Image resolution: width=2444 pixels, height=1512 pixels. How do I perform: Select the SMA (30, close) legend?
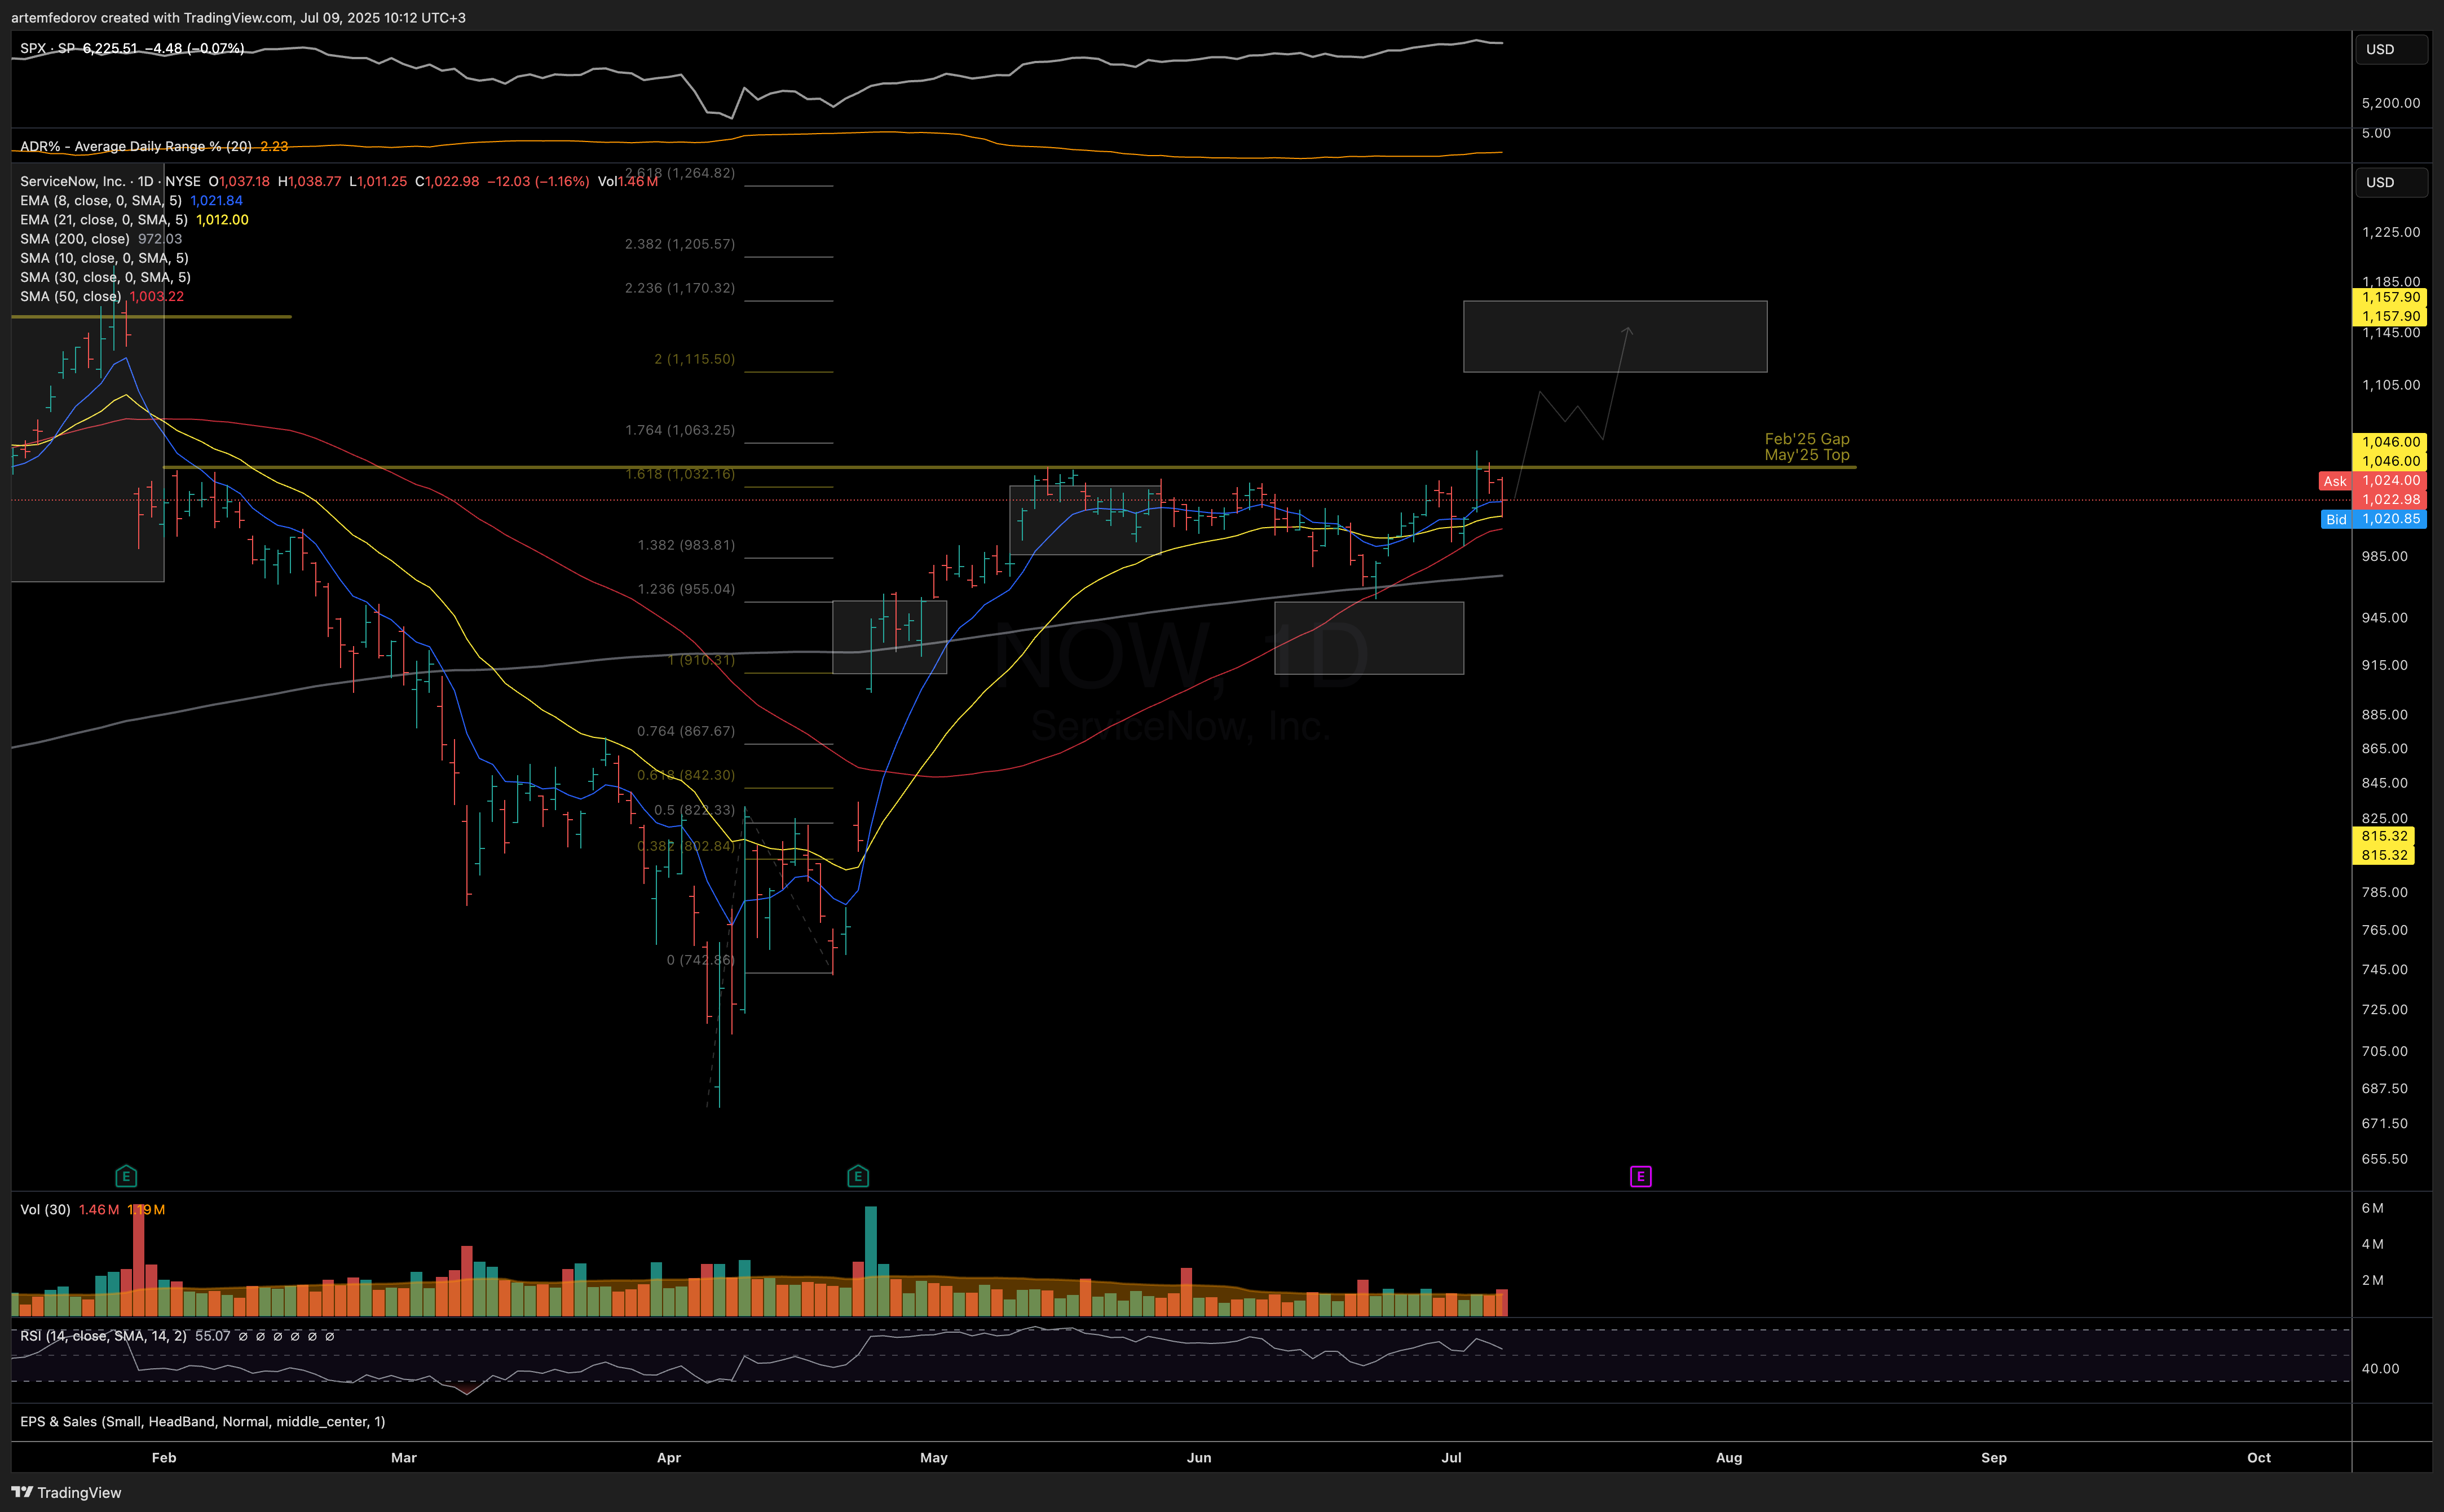tap(105, 277)
